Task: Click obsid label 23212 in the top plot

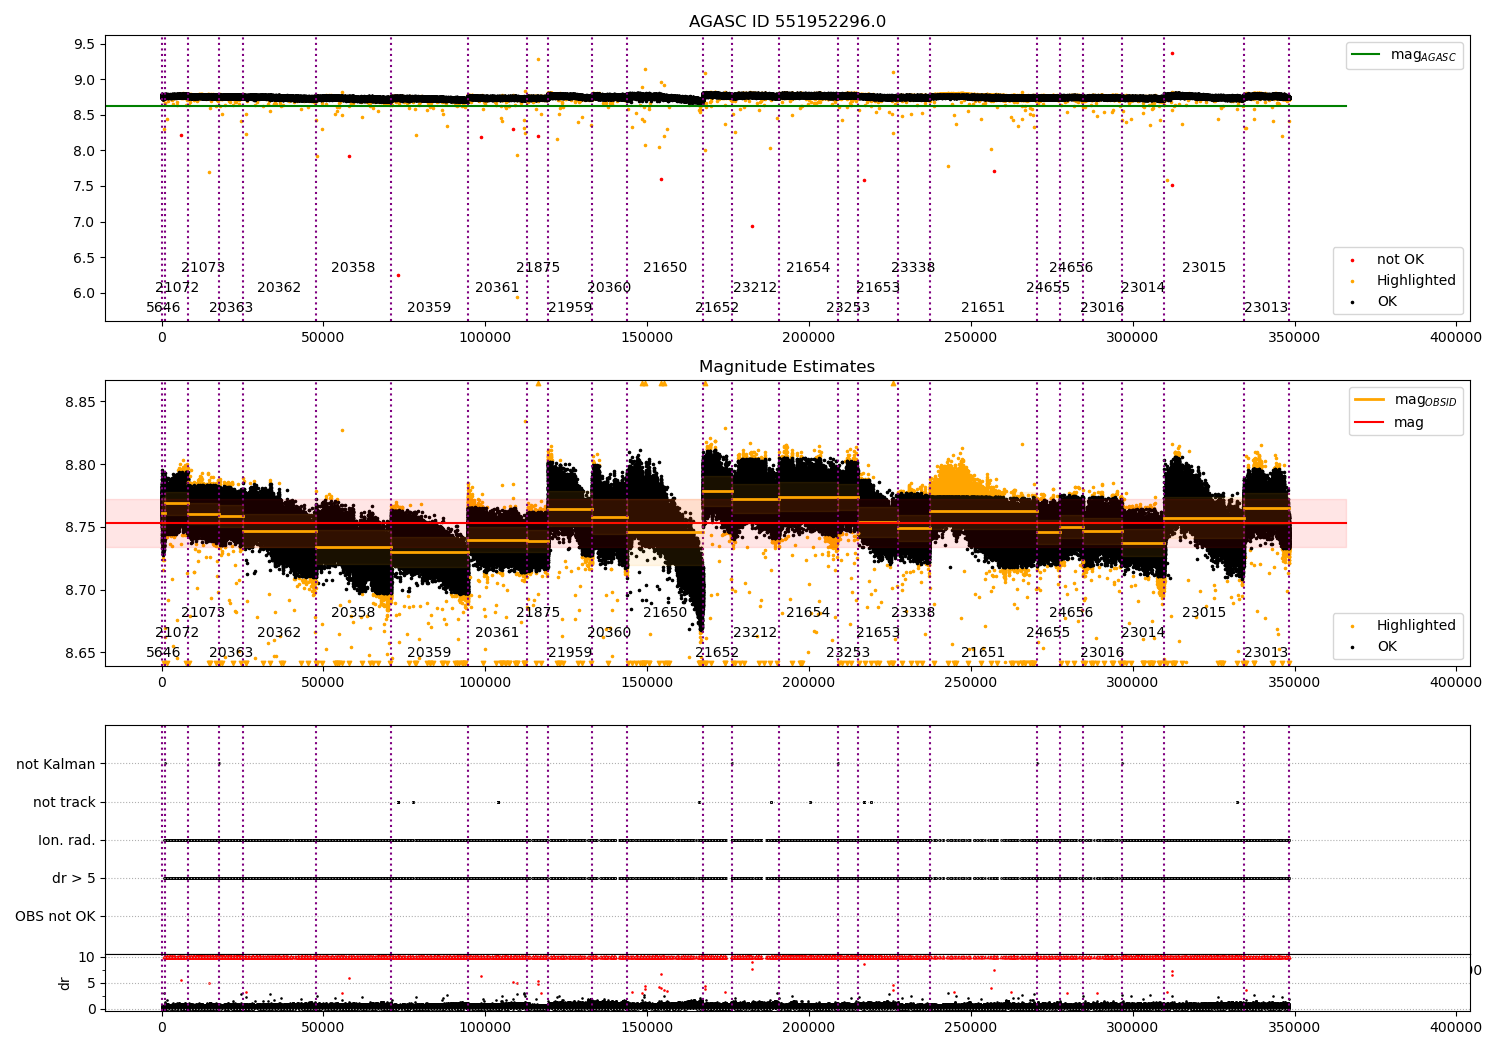Action: (x=755, y=287)
